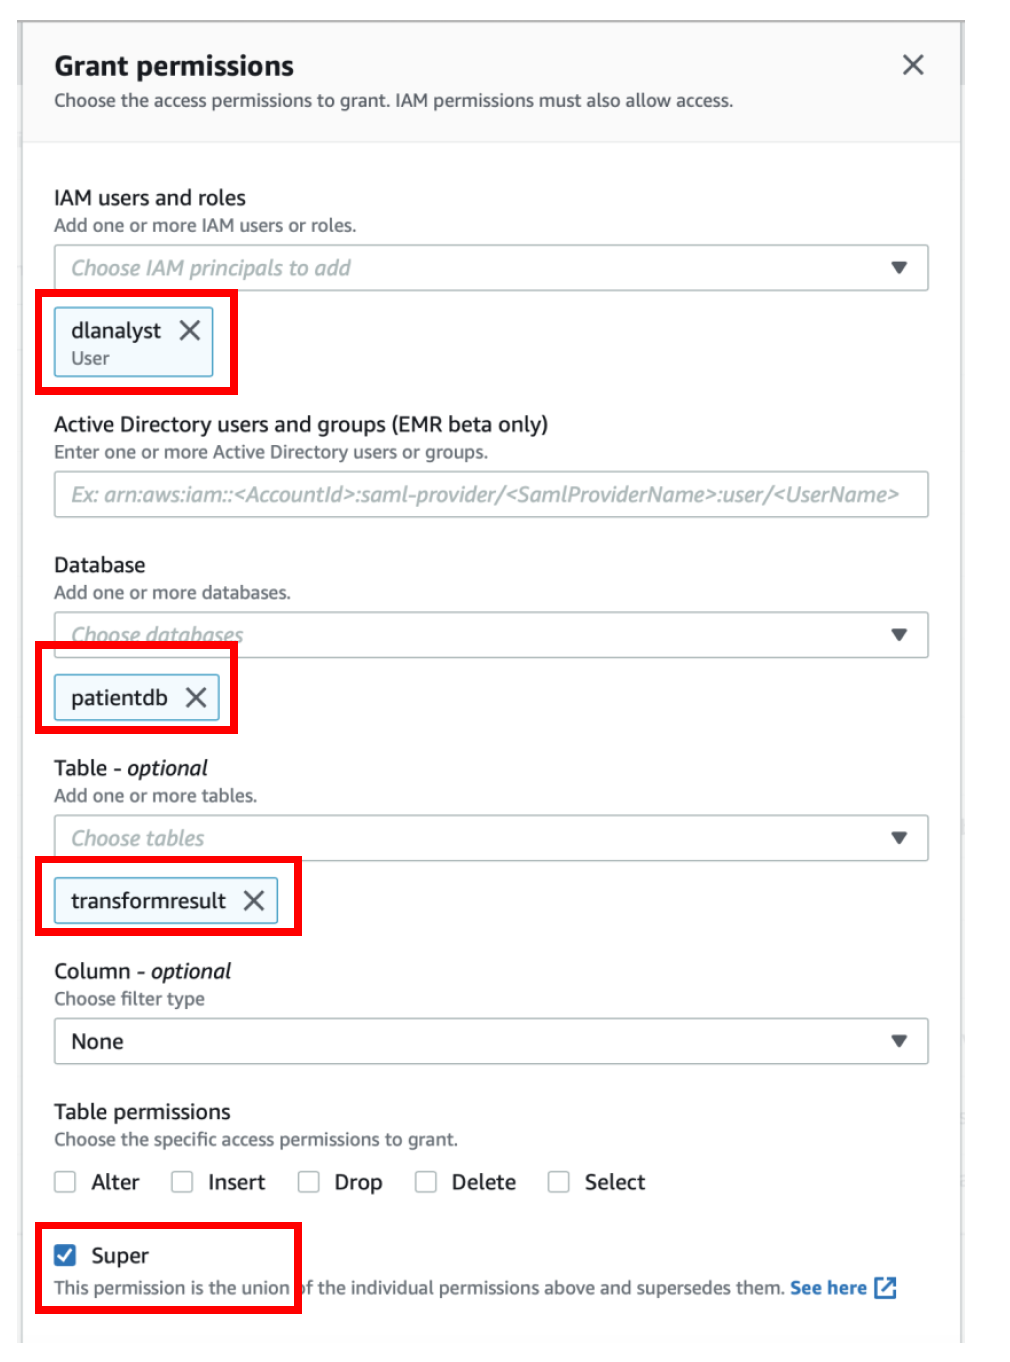1010x1362 pixels.
Task: Click the transformresult table chip label
Action: [148, 900]
